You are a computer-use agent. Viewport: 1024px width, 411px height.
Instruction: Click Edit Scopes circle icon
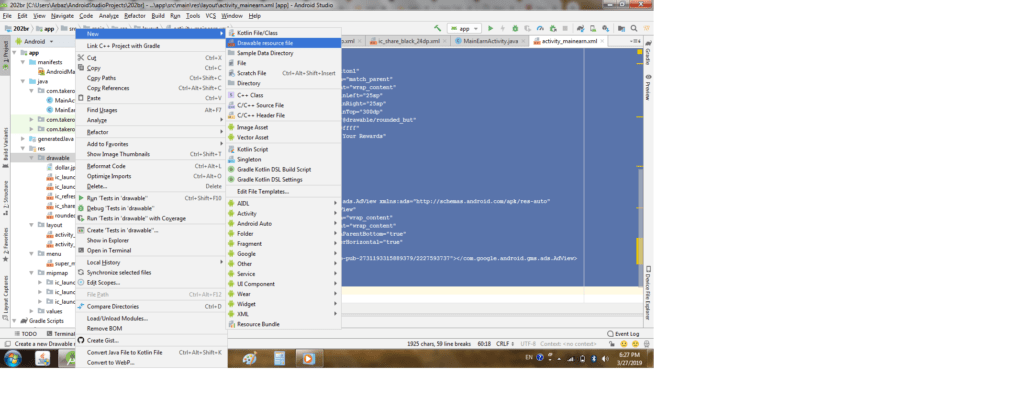coord(81,282)
